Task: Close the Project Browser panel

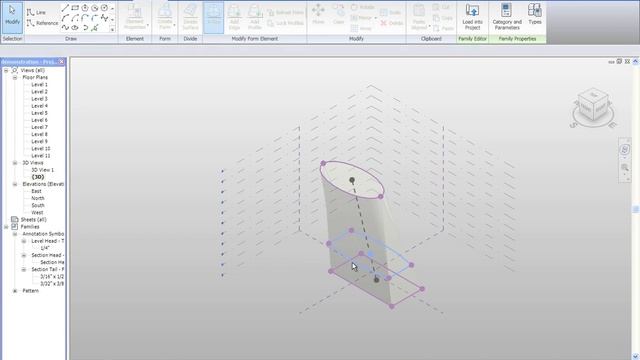Action: coord(62,62)
